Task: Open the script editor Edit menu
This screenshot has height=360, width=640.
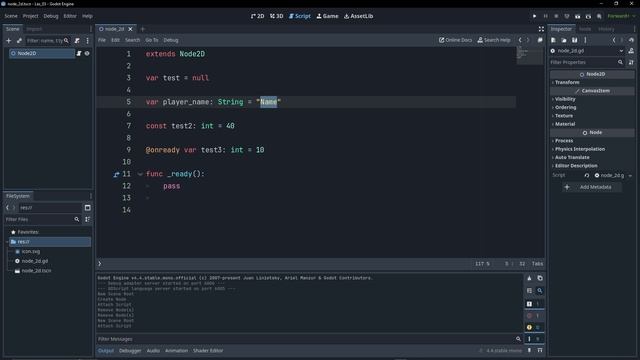Action: [x=116, y=40]
